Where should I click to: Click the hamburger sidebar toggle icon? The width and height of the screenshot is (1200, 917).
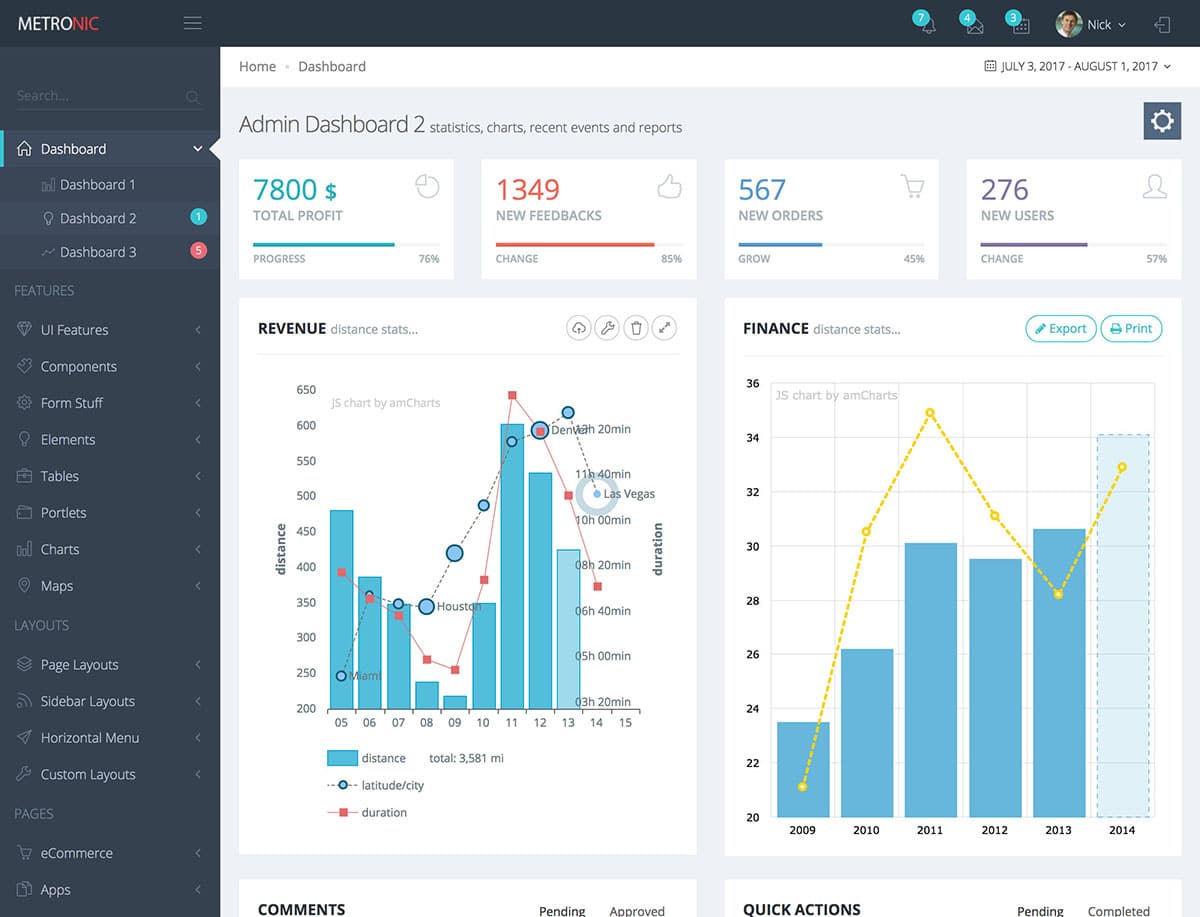point(193,23)
